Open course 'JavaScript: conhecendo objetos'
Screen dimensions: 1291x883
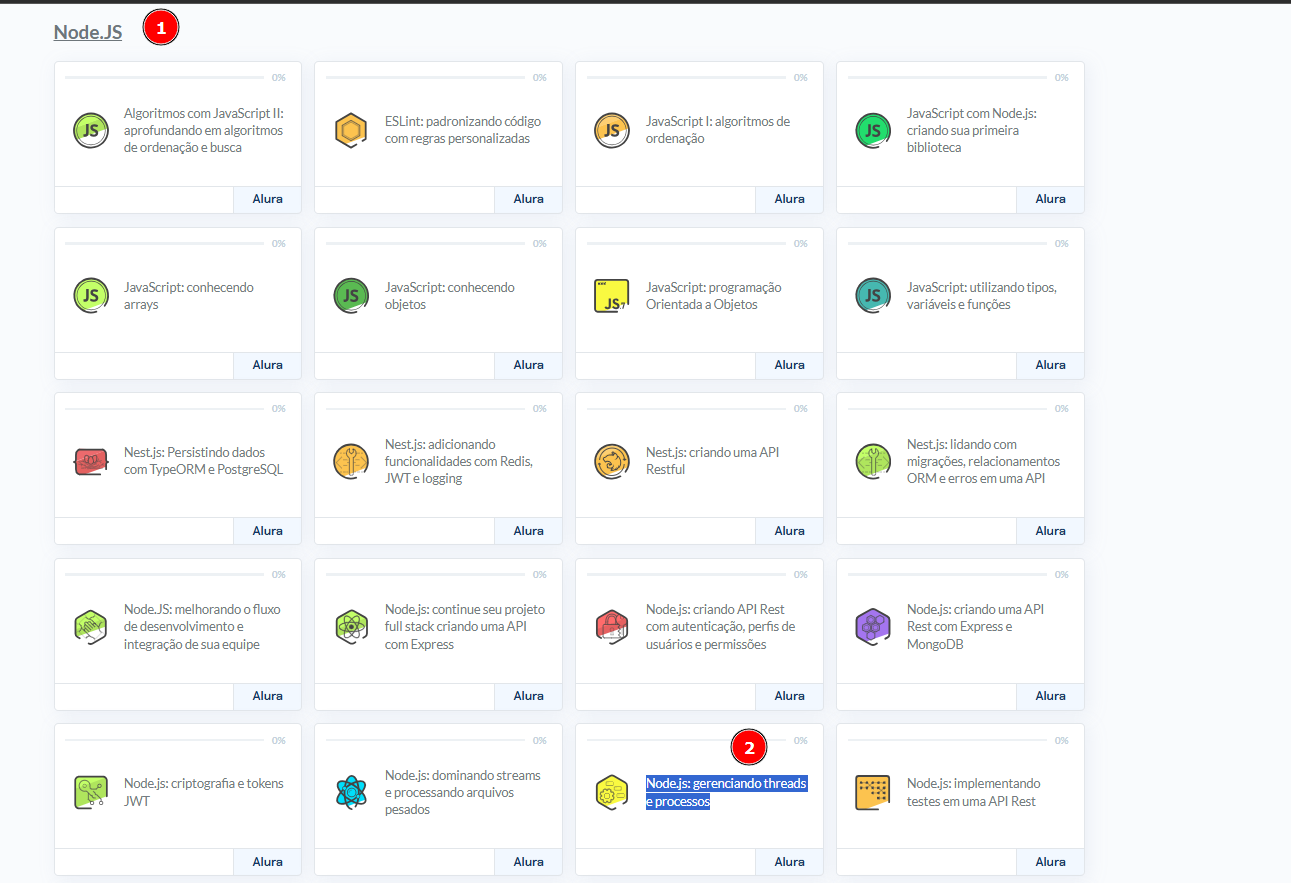(450, 296)
